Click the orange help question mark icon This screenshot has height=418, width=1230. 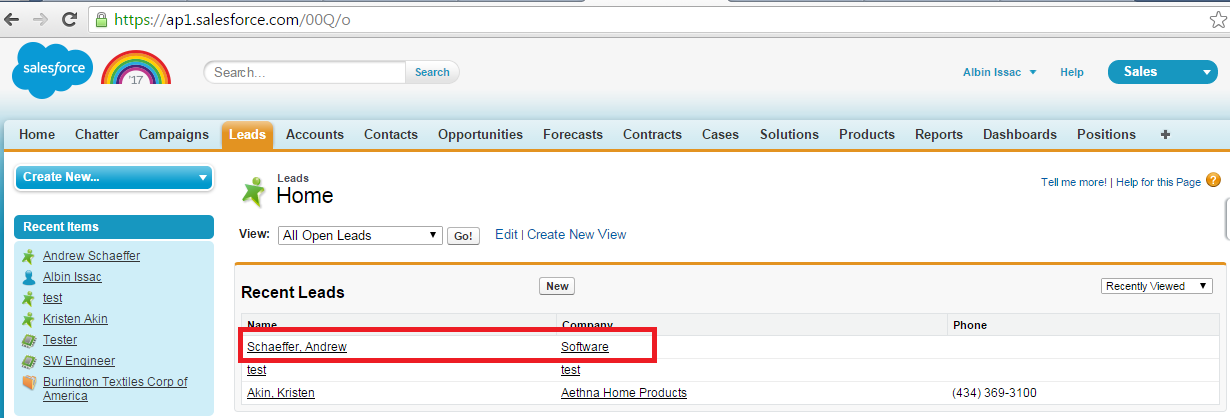coord(1213,181)
